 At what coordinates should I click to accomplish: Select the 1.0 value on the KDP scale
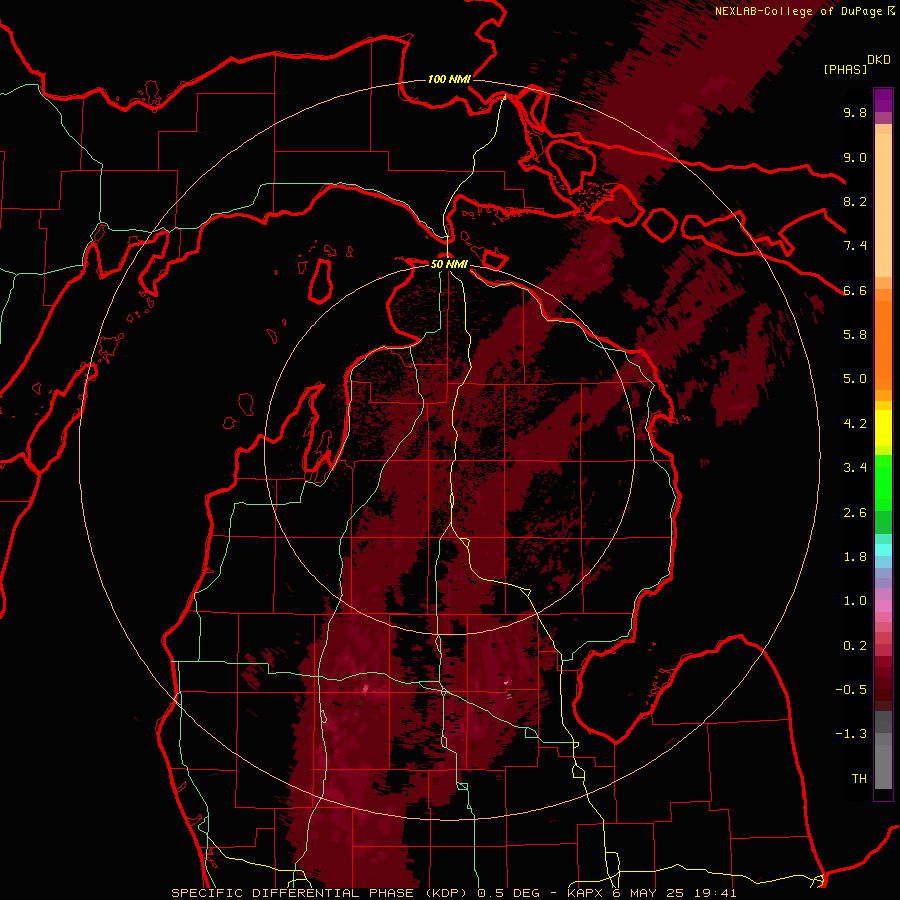[x=855, y=601]
